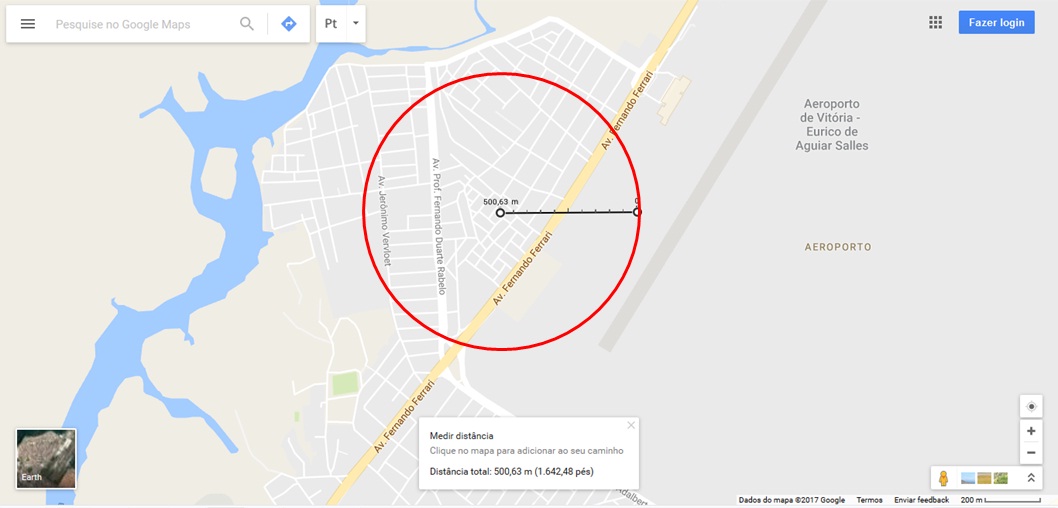Open the Pt language dropdown arrow
Viewport: 1058px width, 508px height.
click(356, 24)
